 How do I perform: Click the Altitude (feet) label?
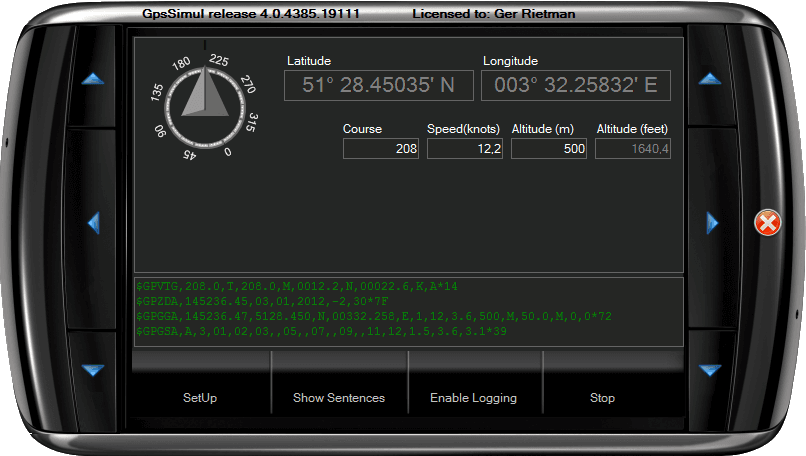pyautogui.click(x=632, y=129)
